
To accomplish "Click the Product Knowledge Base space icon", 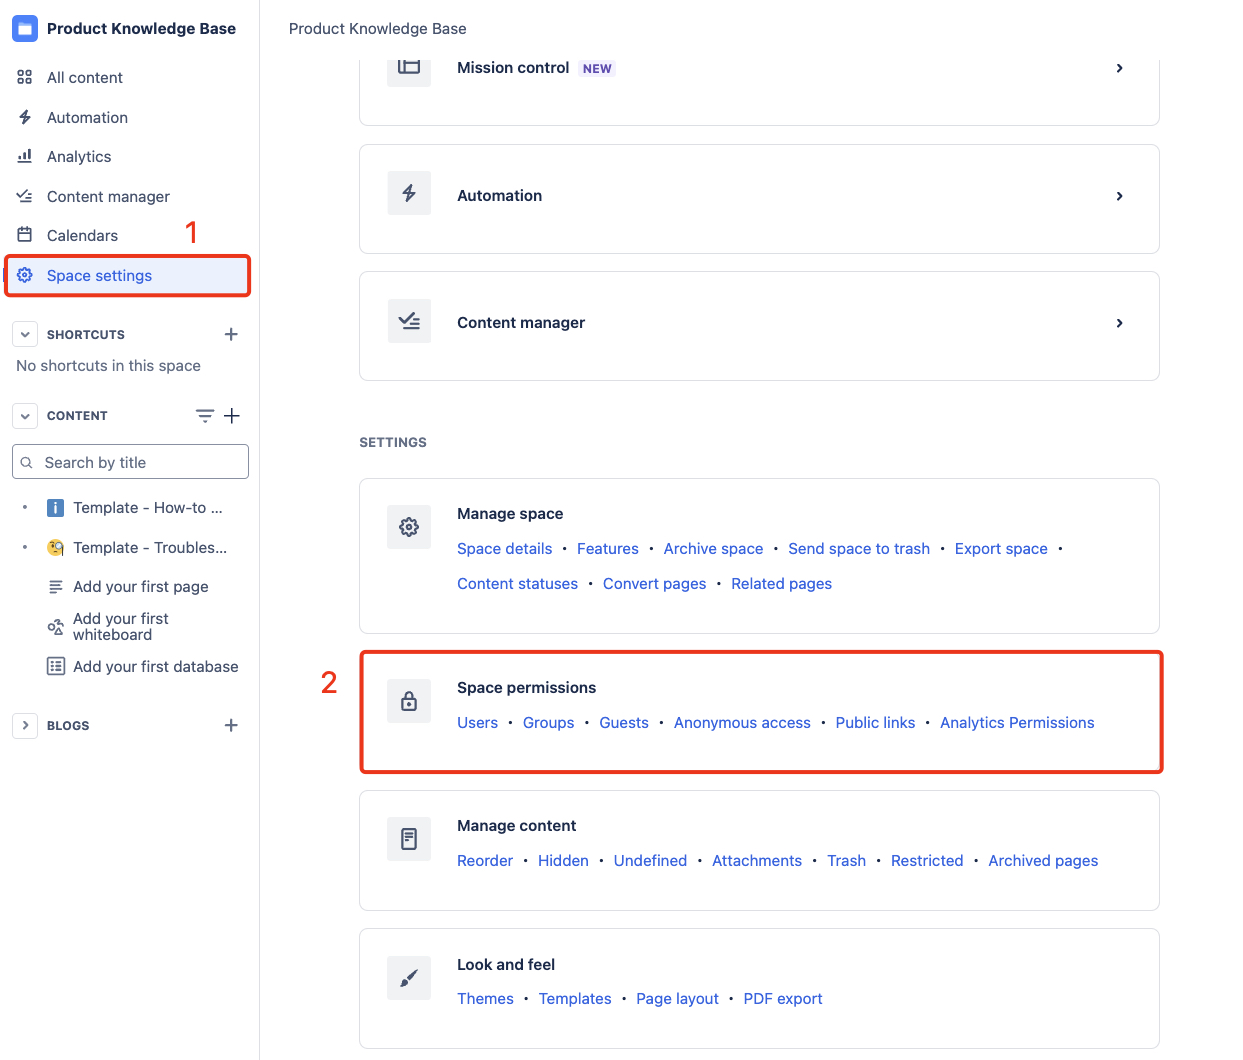I will pos(24,28).
